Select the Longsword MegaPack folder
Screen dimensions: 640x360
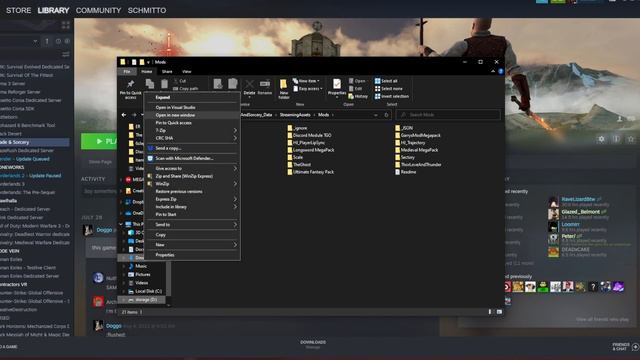click(311, 150)
